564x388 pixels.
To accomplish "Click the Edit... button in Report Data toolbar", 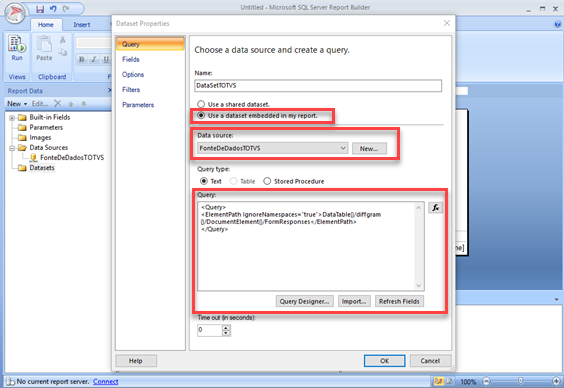I will point(40,104).
